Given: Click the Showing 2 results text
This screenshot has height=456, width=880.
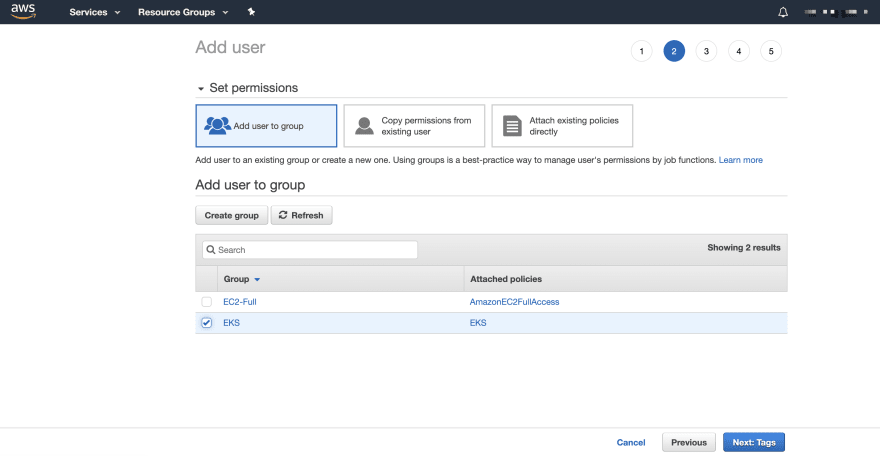Looking at the screenshot, I should (x=744, y=247).
